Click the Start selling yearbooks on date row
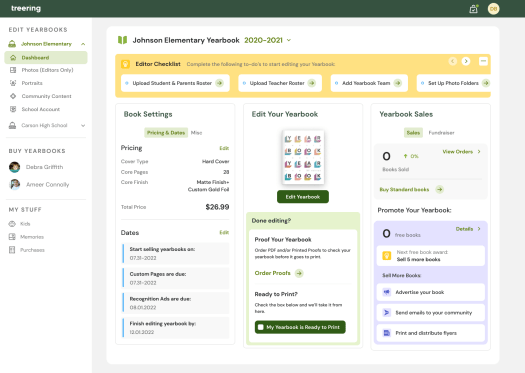525x373 pixels. tap(176, 253)
